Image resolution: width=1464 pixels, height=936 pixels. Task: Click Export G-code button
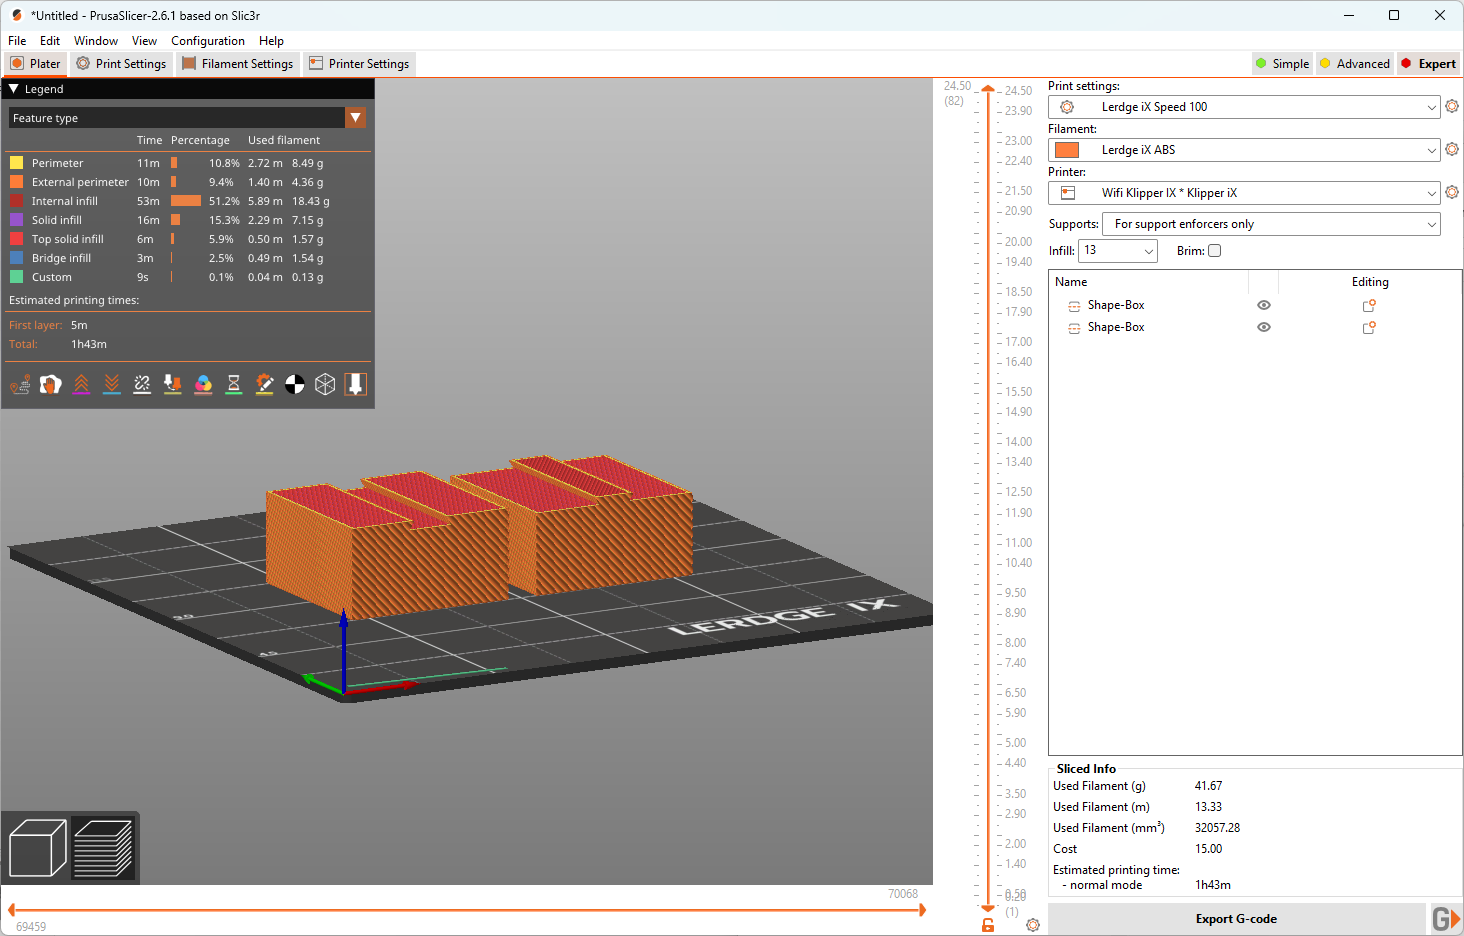[x=1236, y=919]
